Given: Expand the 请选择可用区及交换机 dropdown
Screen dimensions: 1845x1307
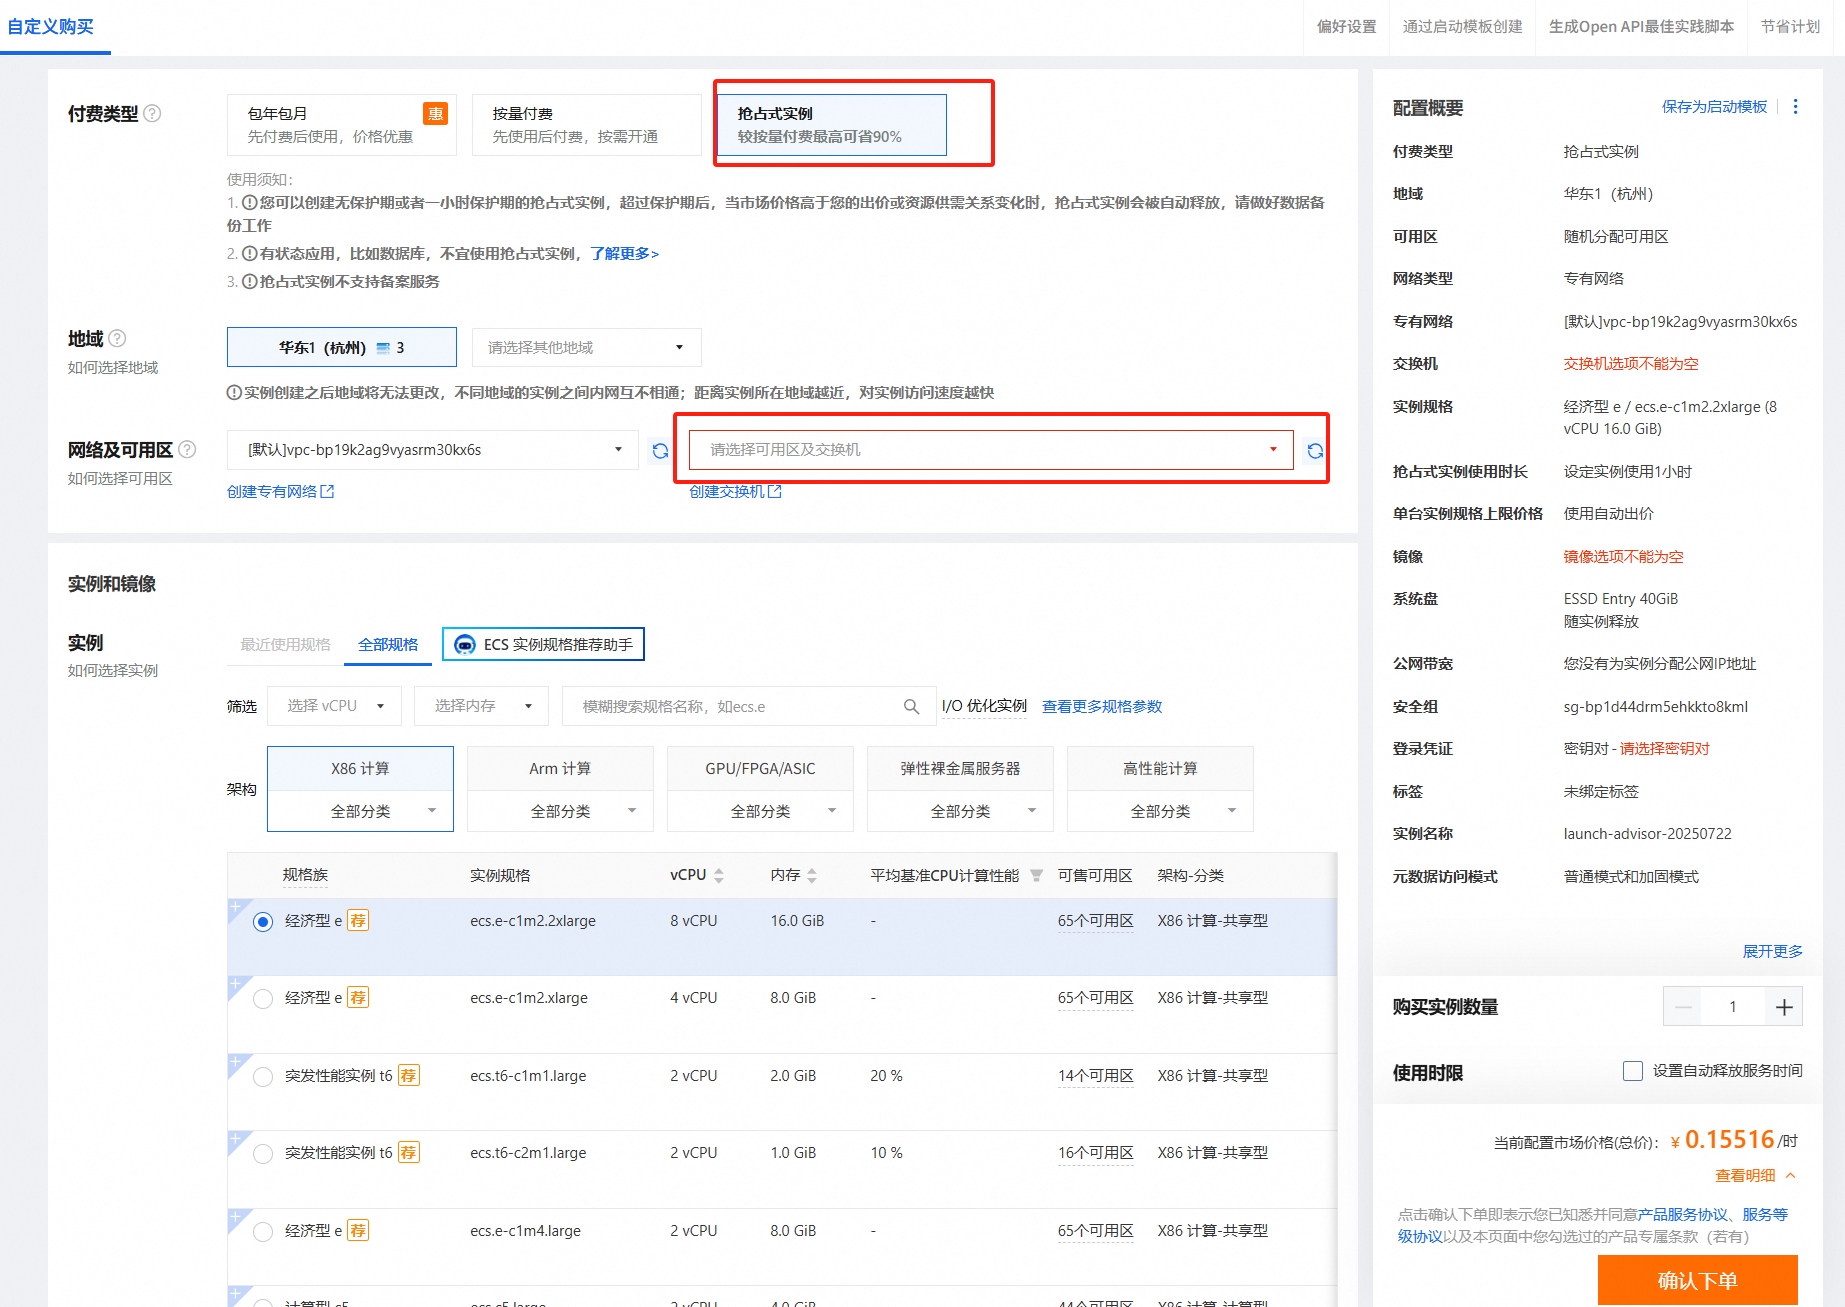Looking at the screenshot, I should click(x=990, y=450).
